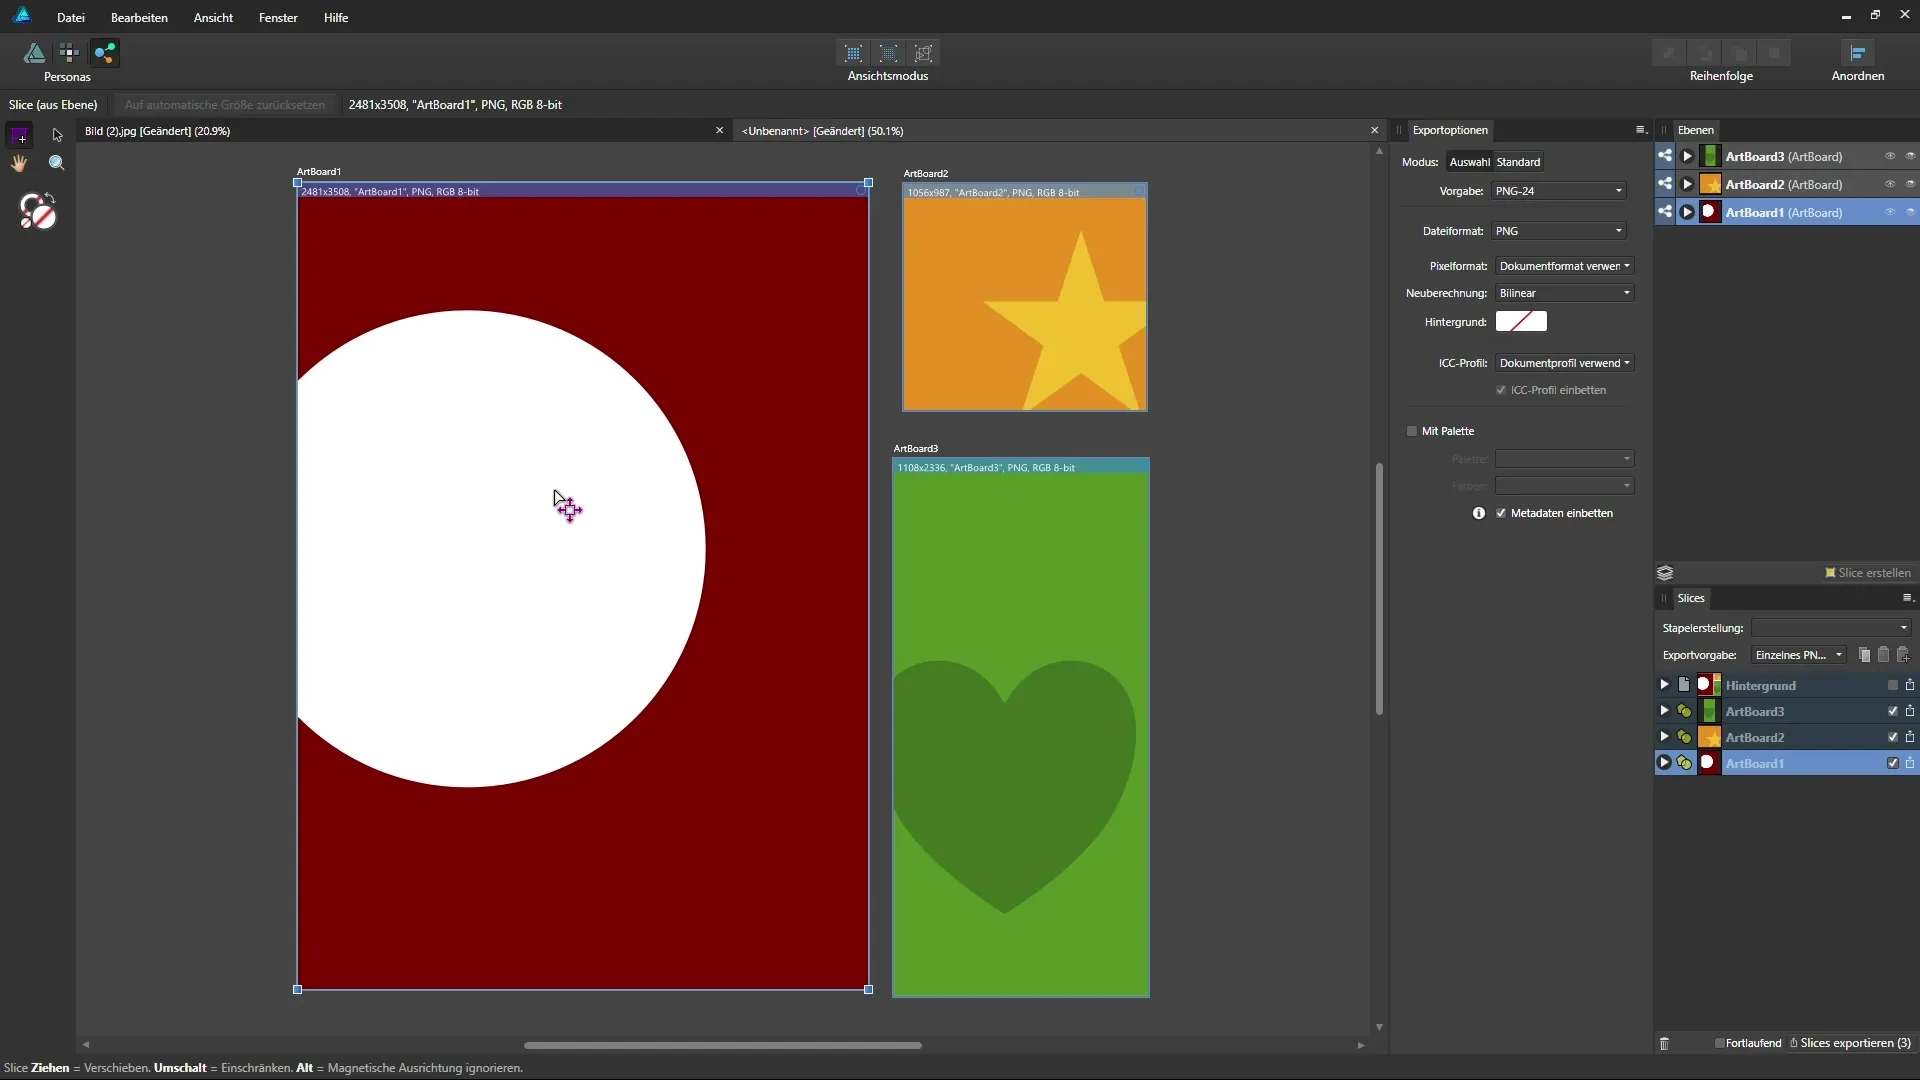
Task: Open the Stapelerstellung dropdown
Action: click(1831, 628)
